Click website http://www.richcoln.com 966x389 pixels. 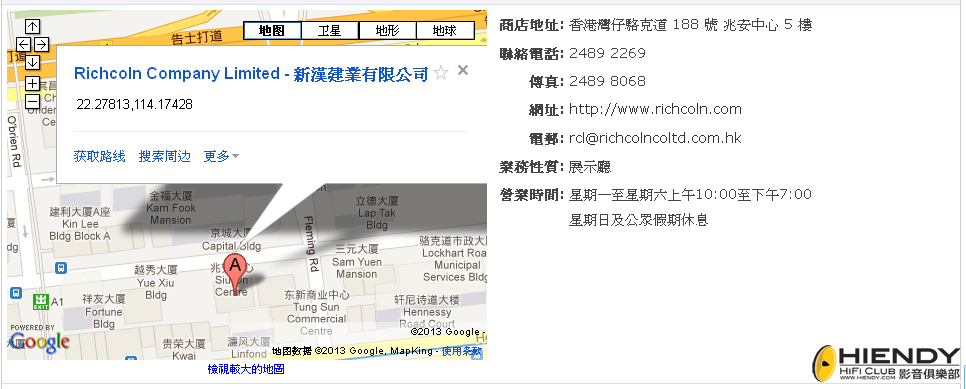(x=656, y=110)
